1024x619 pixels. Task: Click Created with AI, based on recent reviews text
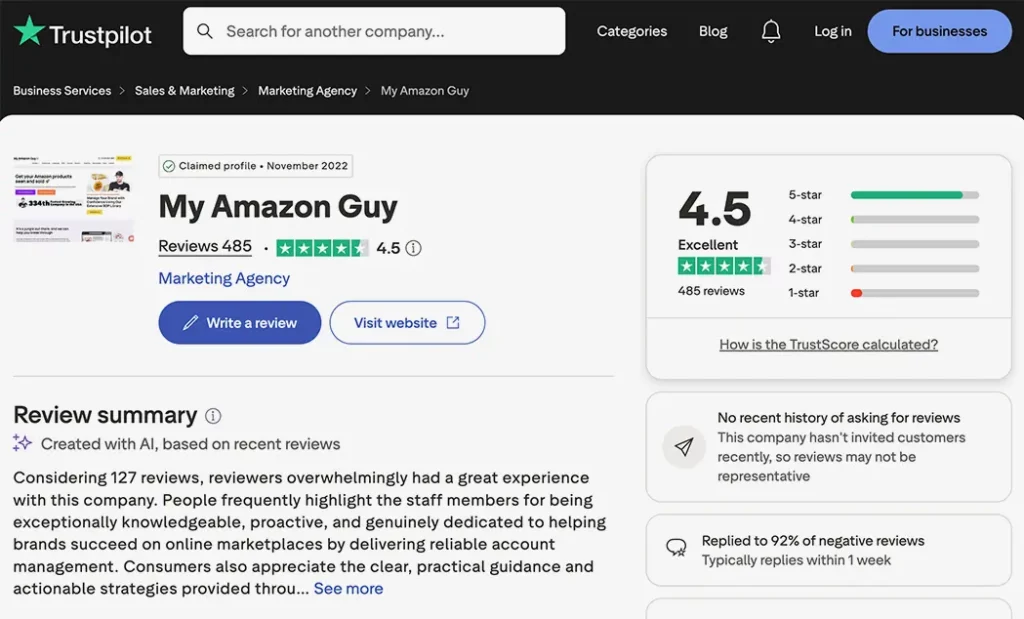(x=190, y=444)
